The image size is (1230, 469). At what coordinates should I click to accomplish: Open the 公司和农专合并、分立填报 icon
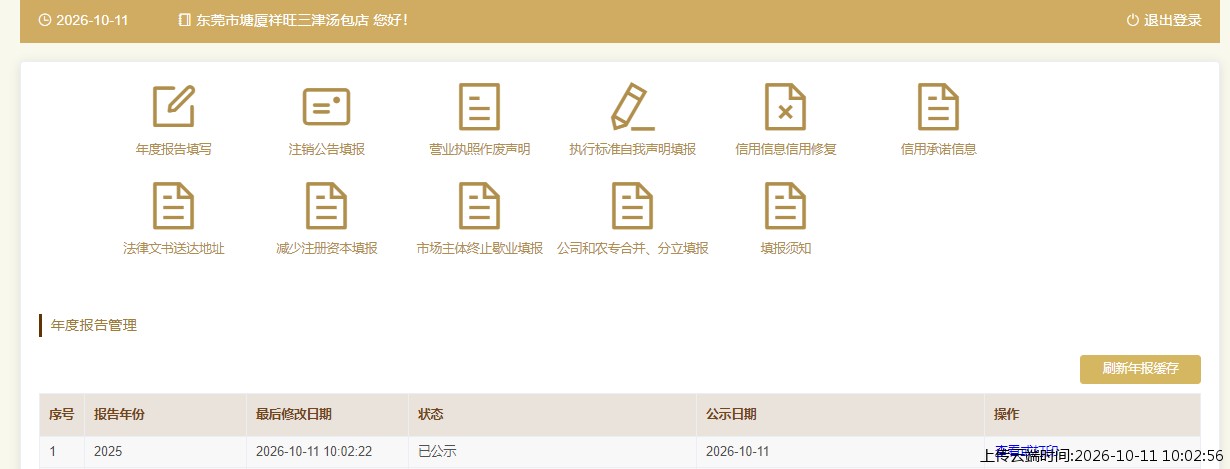point(632,206)
